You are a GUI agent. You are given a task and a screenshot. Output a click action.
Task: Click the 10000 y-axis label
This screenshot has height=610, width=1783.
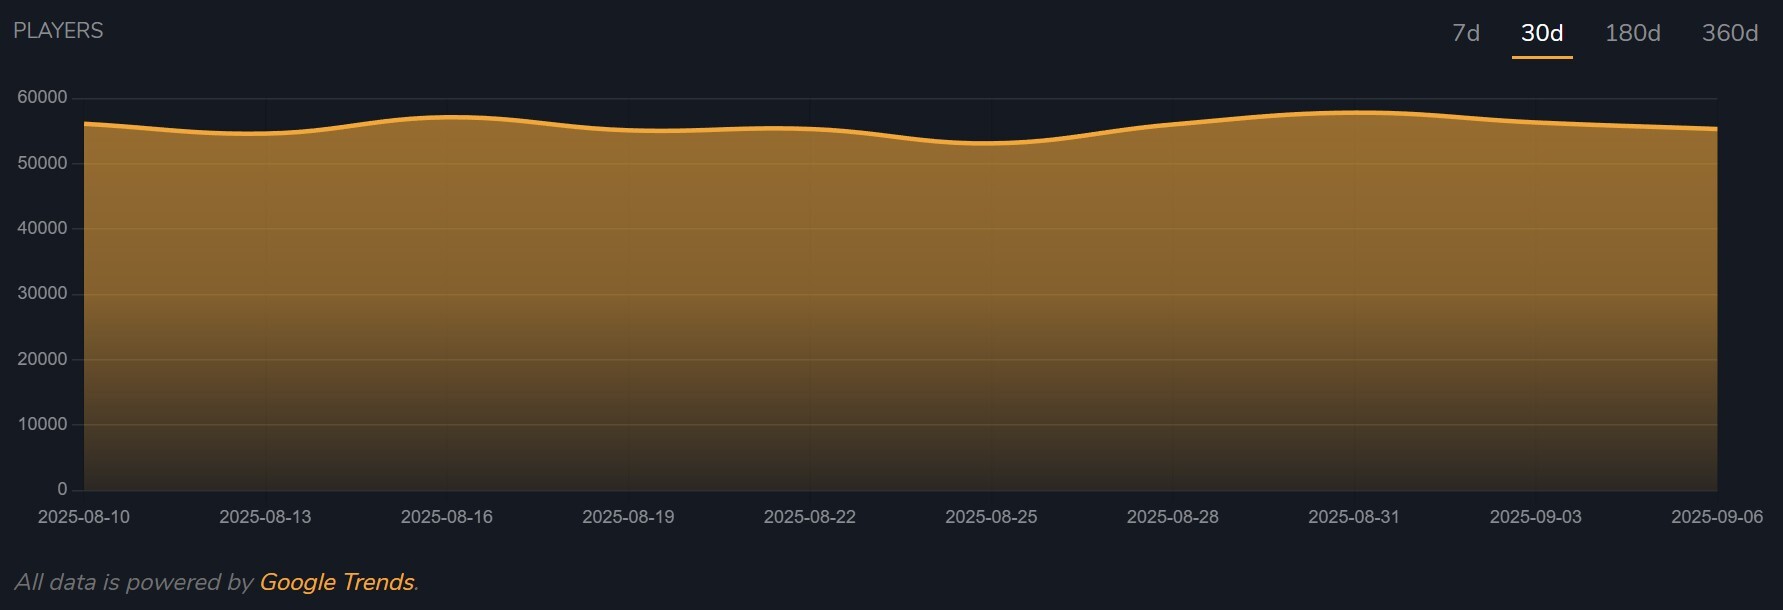(42, 424)
